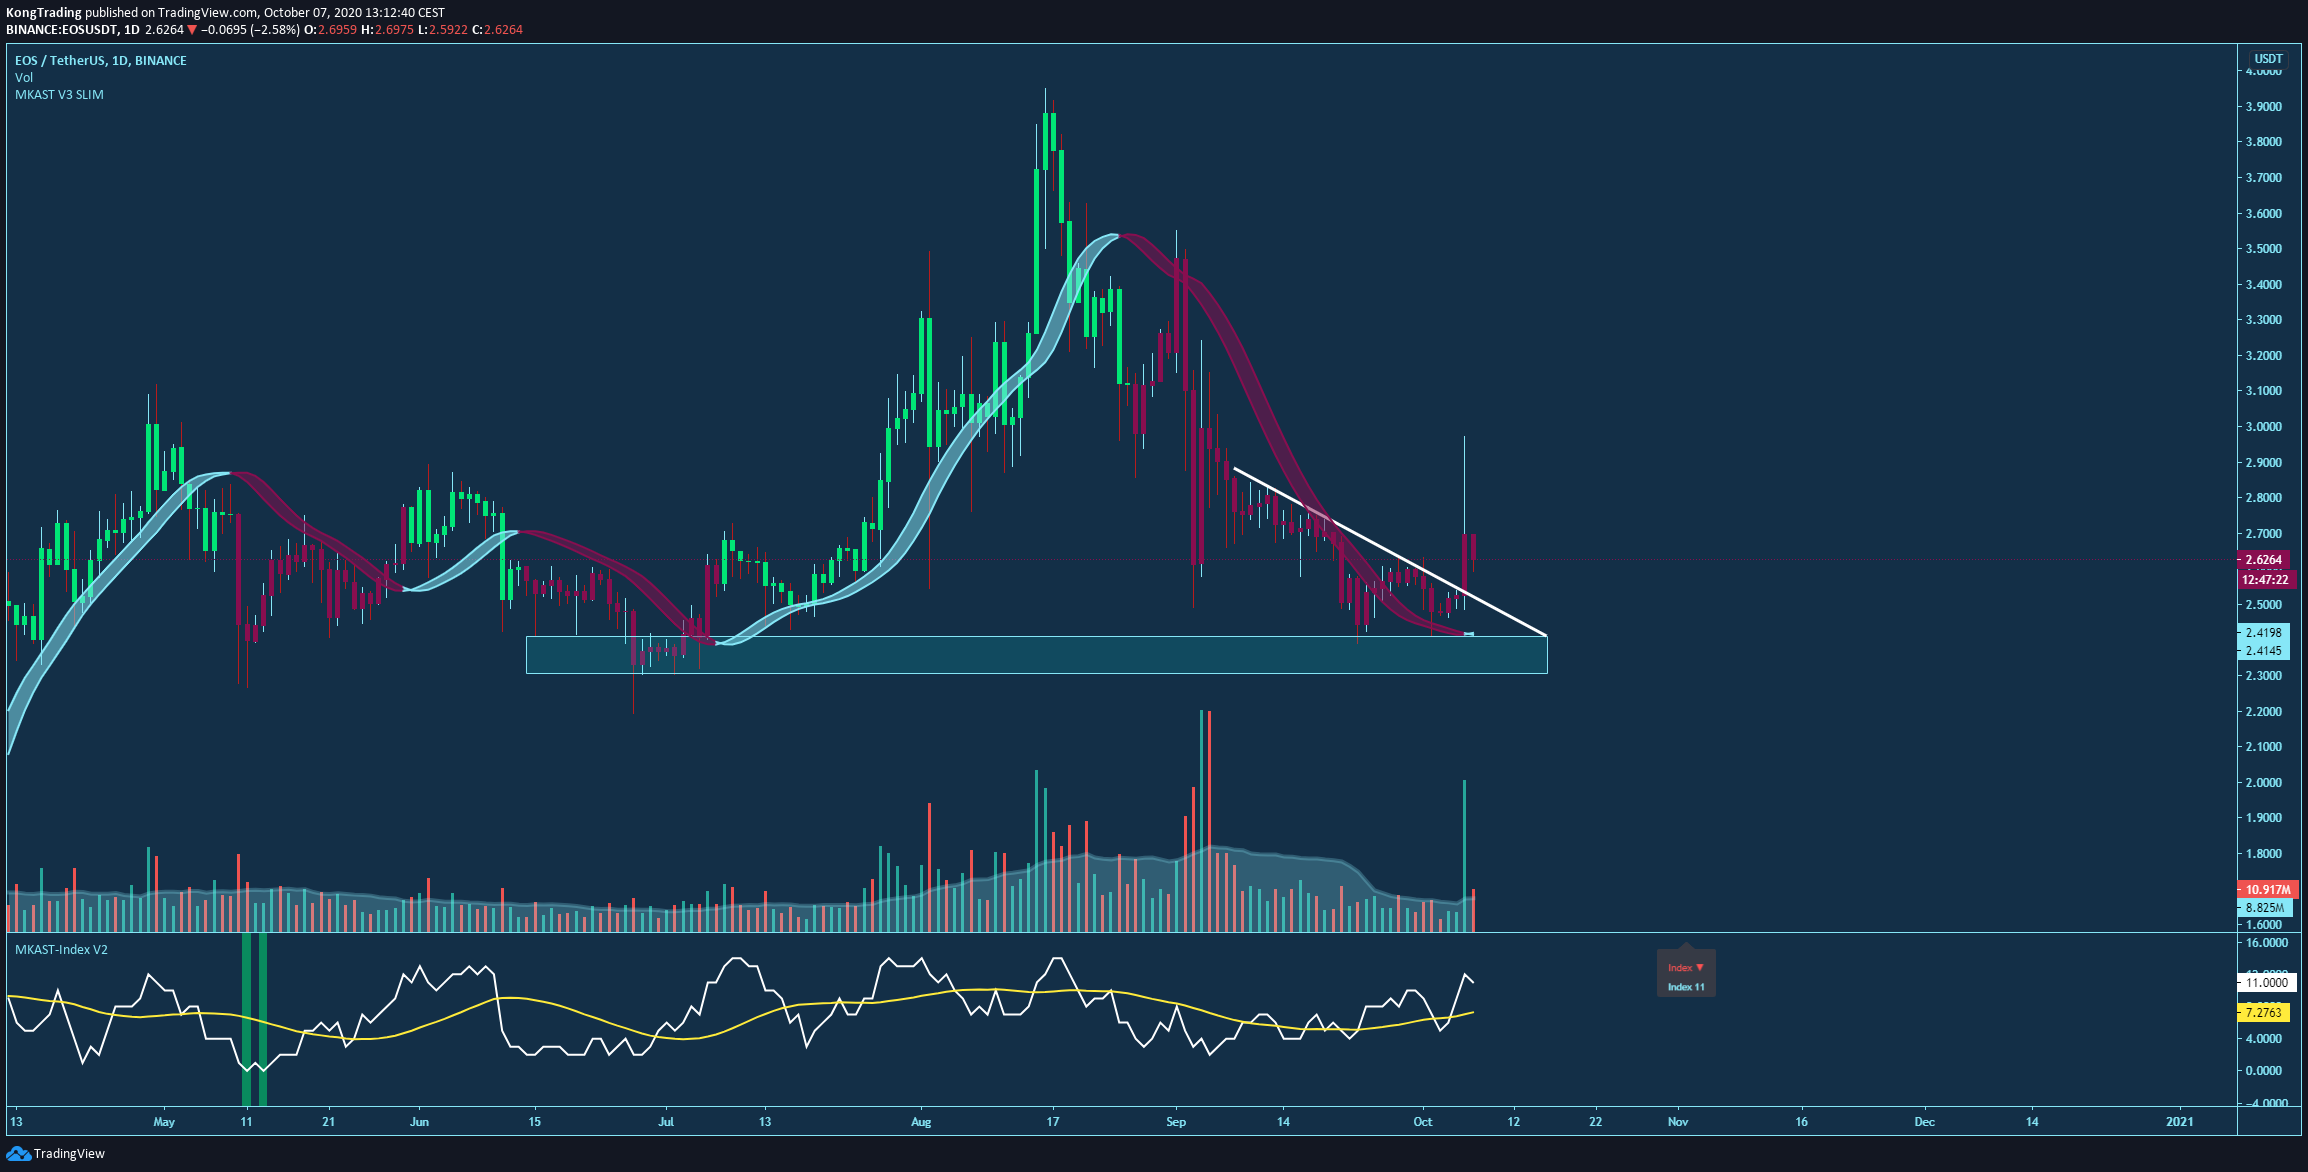The height and width of the screenshot is (1172, 2308).
Task: Click the 21 date label before Jun
Action: pos(329,1122)
